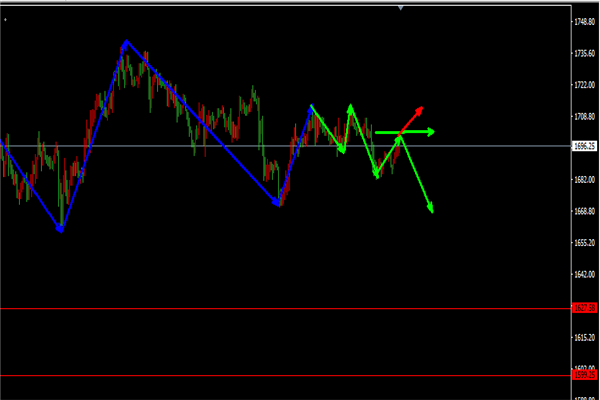The height and width of the screenshot is (400, 600).
Task: Click the 1642.00 price scale value
Action: click(585, 274)
